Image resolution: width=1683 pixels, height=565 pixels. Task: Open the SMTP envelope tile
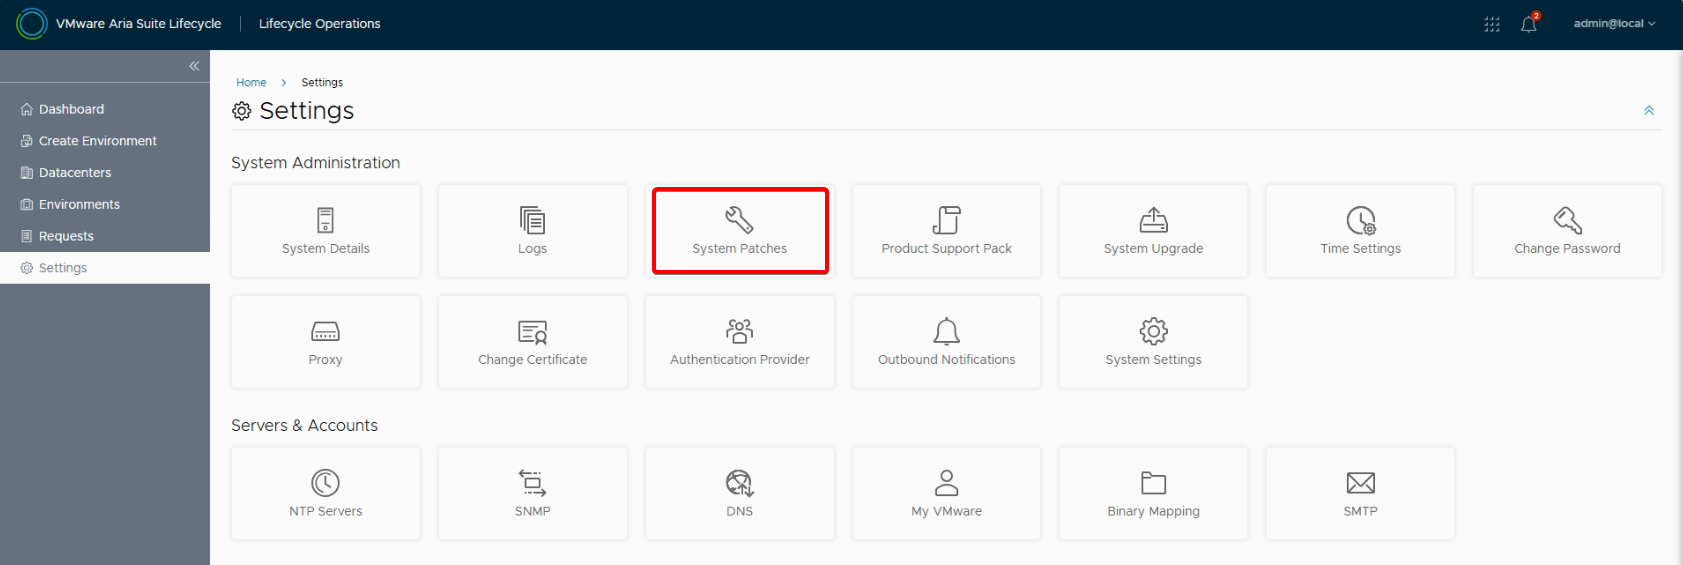(x=1360, y=494)
